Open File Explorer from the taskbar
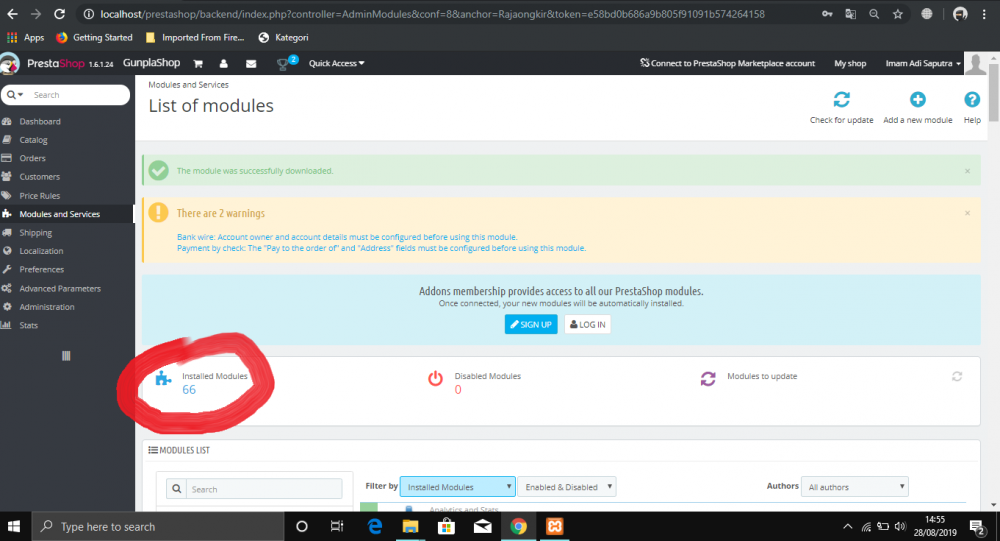 (410, 526)
